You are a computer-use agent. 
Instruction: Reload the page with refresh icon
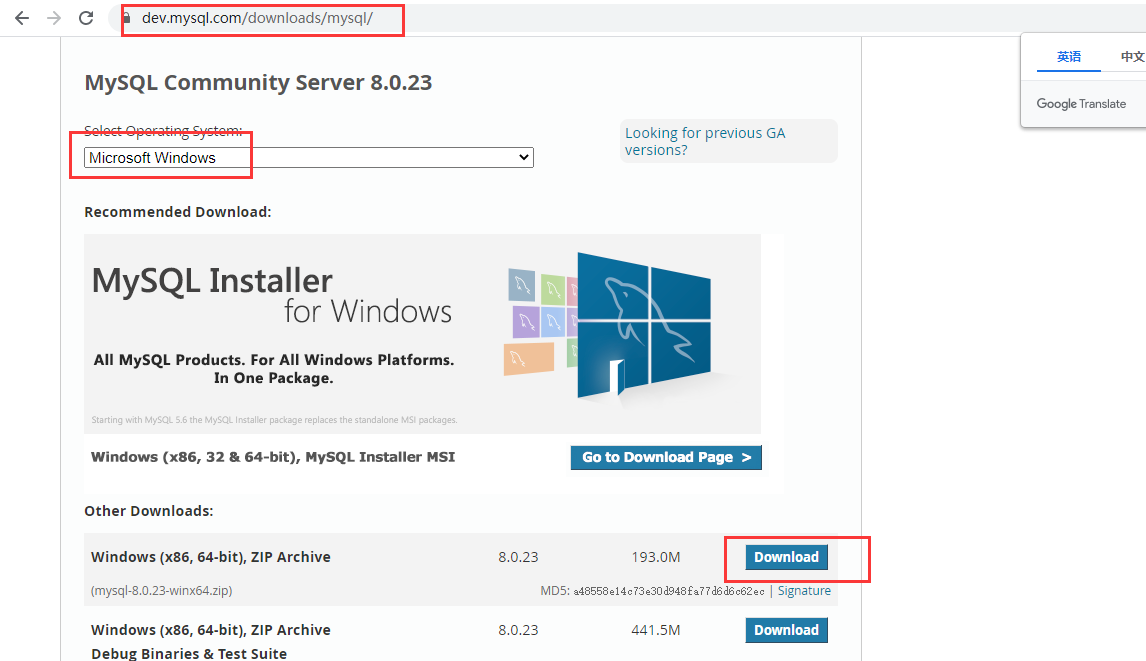pyautogui.click(x=86, y=18)
